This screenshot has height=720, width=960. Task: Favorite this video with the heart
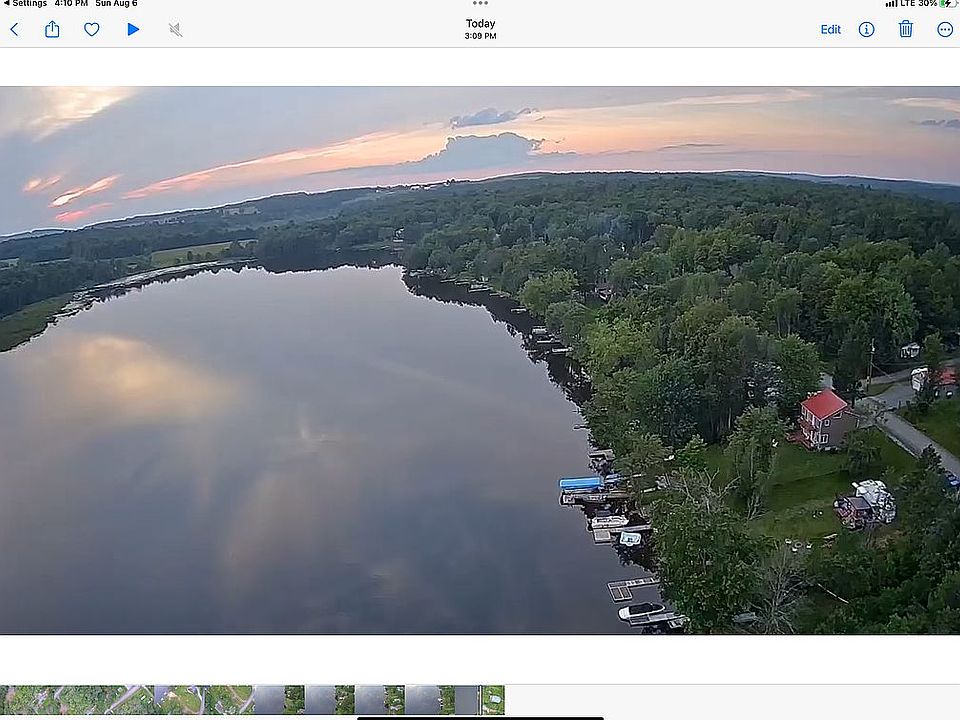(x=91, y=30)
